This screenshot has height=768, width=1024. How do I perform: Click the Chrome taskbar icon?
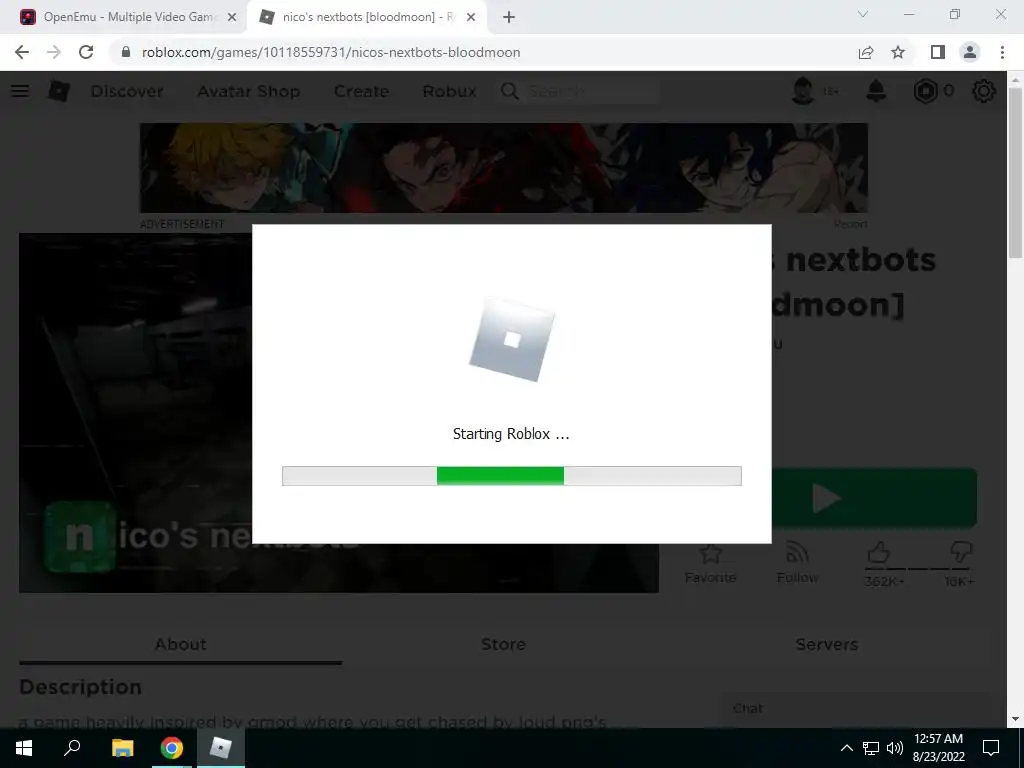172,748
